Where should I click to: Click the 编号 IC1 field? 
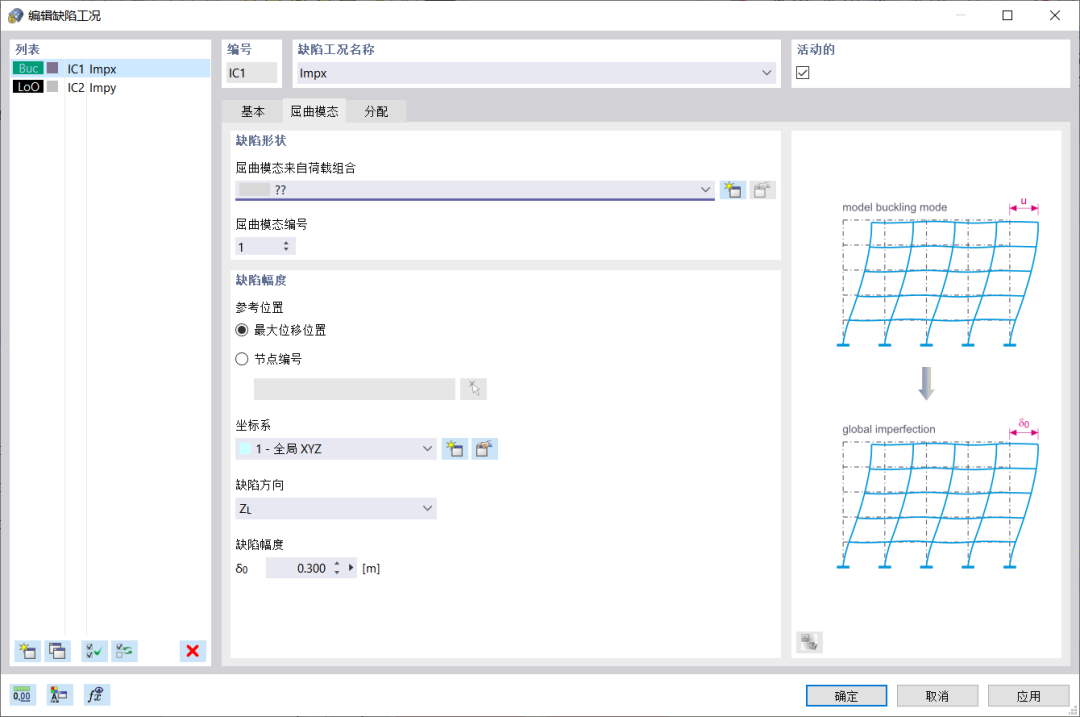tap(251, 73)
